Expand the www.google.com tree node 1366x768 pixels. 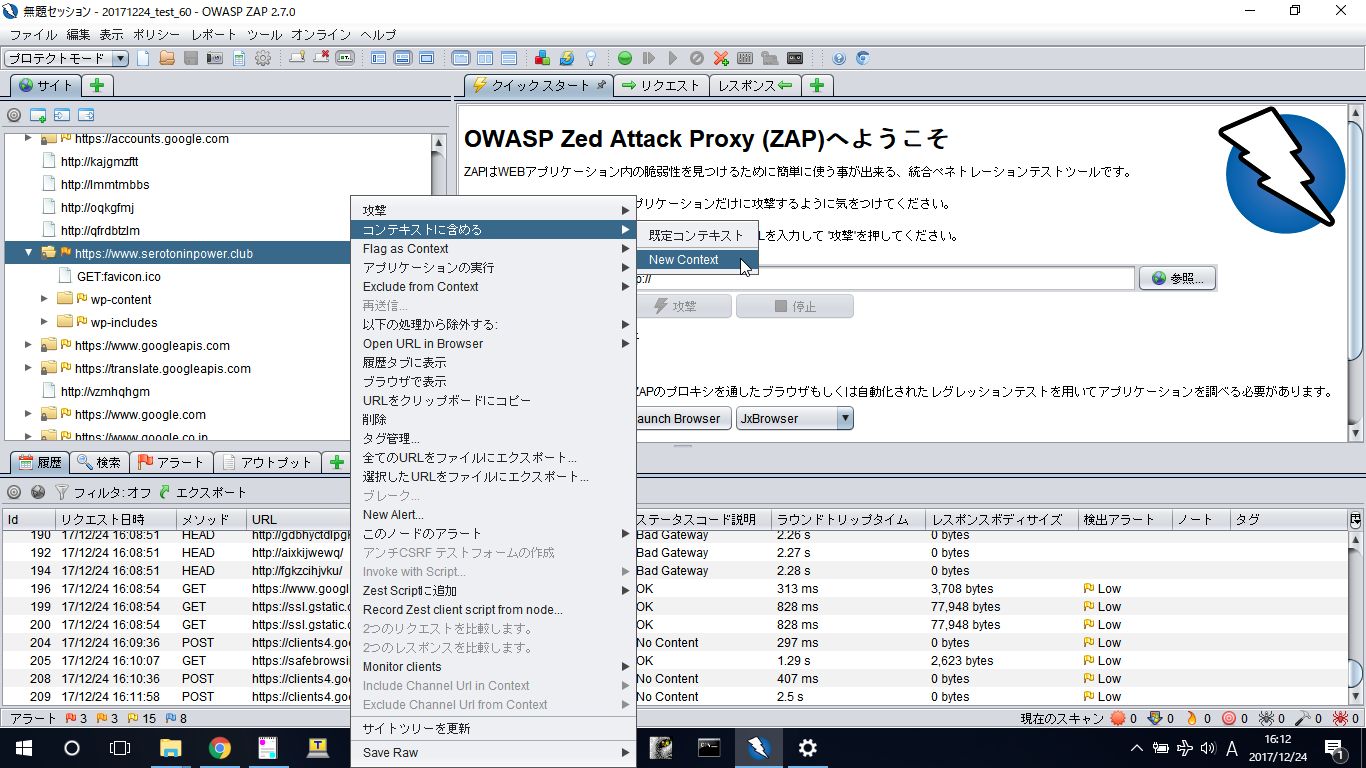point(29,414)
